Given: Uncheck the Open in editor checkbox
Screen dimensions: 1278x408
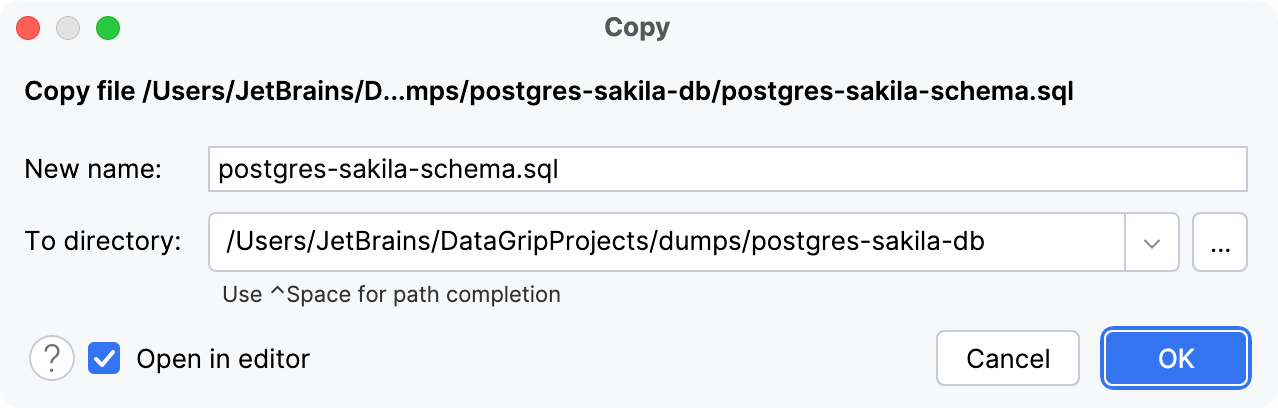Looking at the screenshot, I should coord(104,358).
